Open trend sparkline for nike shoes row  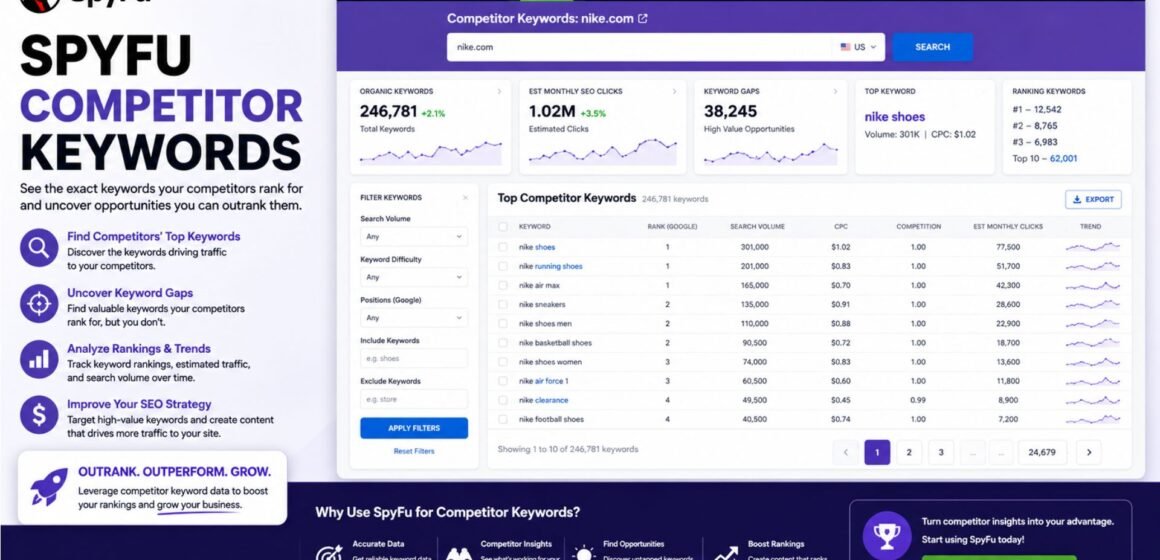pyautogui.click(x=1093, y=246)
